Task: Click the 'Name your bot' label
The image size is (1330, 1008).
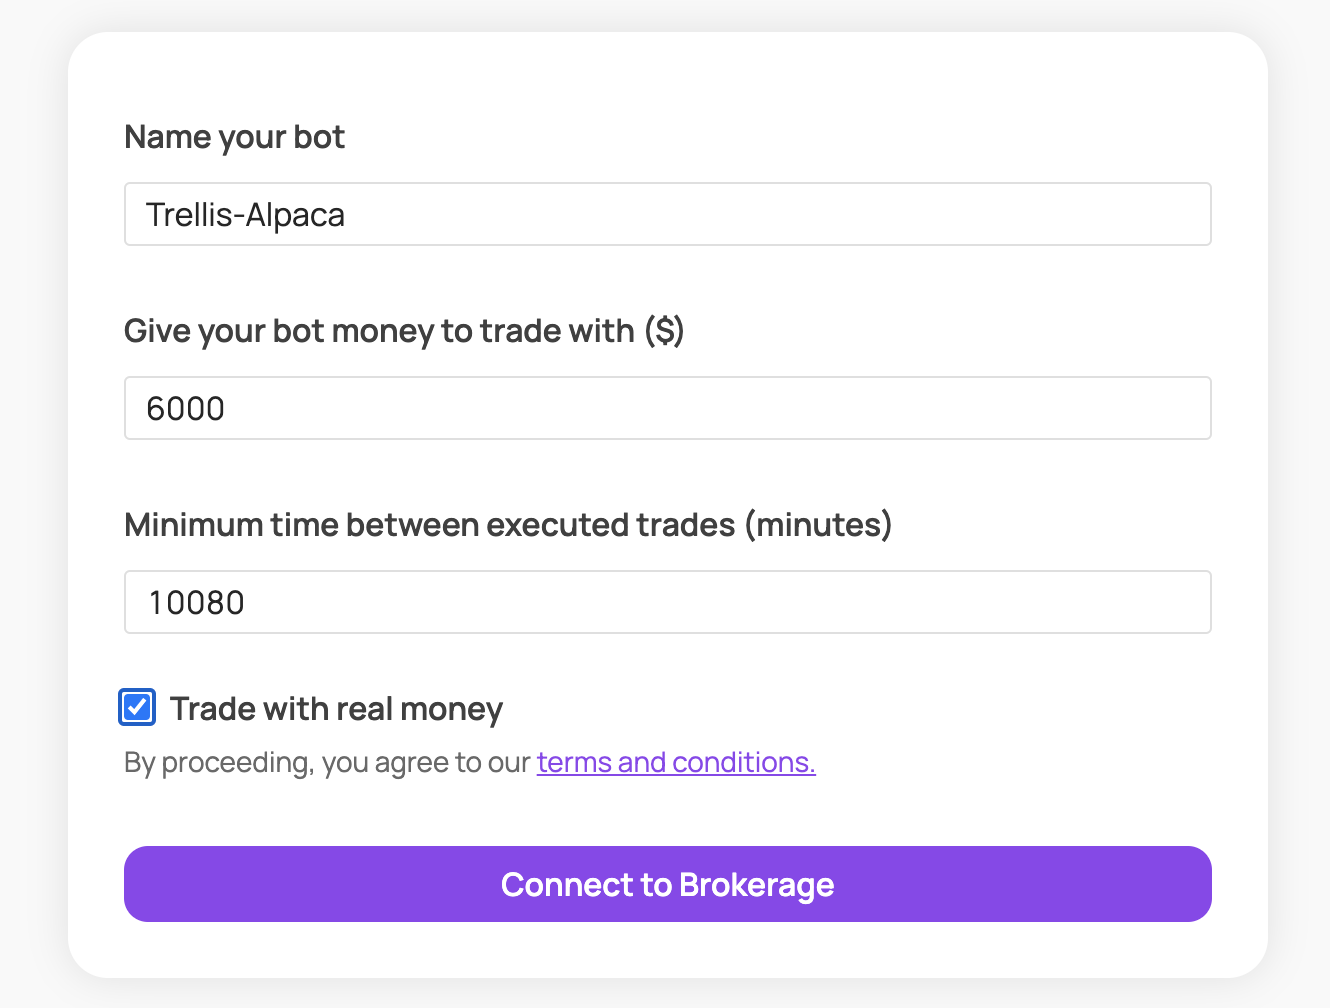Action: tap(234, 137)
